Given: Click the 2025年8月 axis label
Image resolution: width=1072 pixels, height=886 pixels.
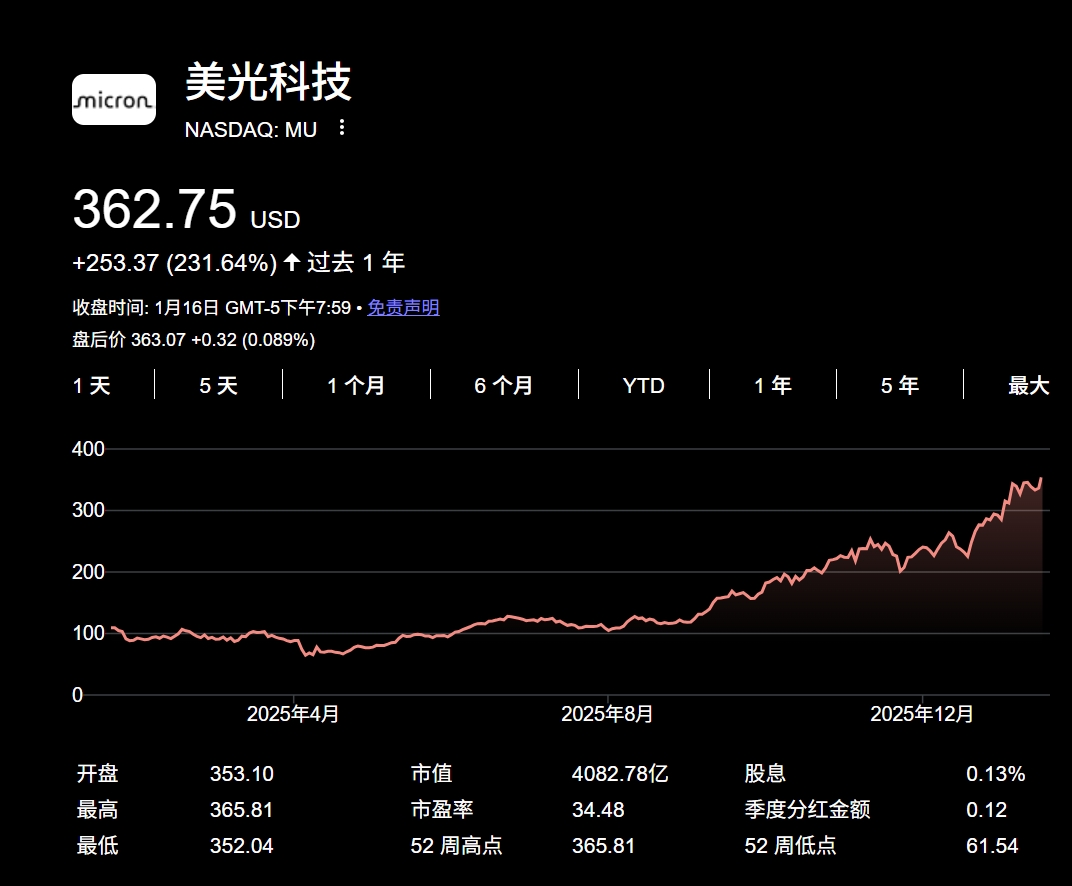Looking at the screenshot, I should point(607,715).
